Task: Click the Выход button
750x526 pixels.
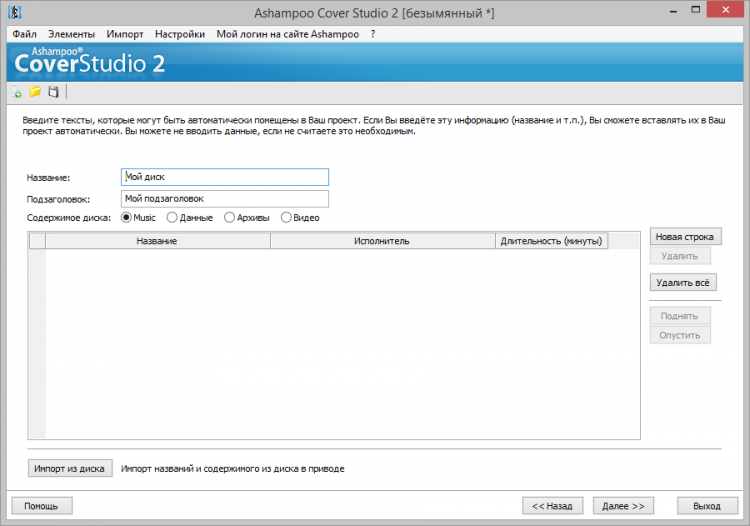Action: pyautogui.click(x=707, y=506)
